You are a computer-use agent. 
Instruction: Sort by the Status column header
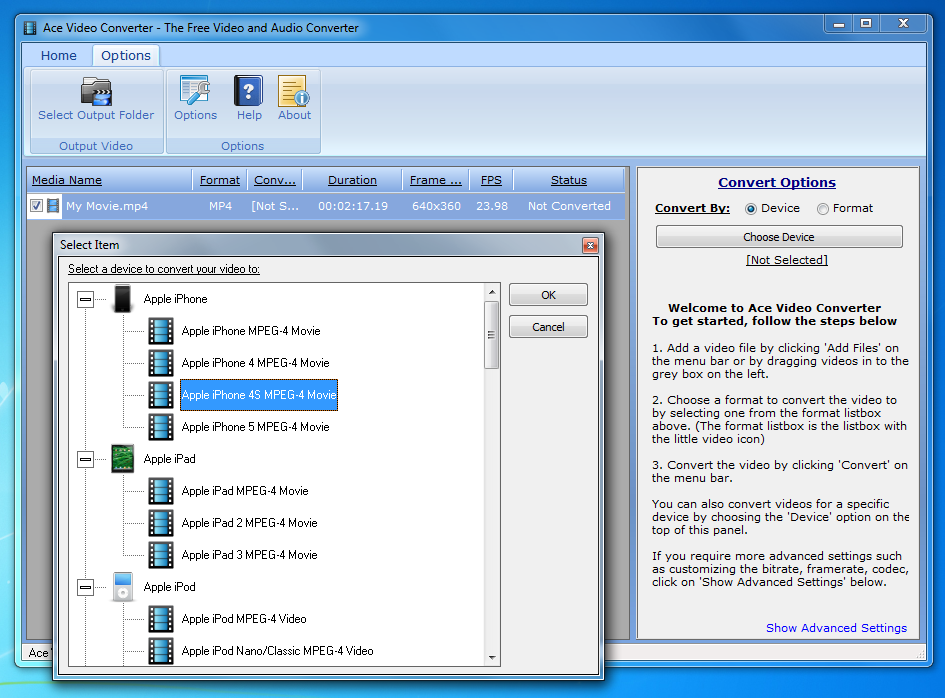pos(568,180)
